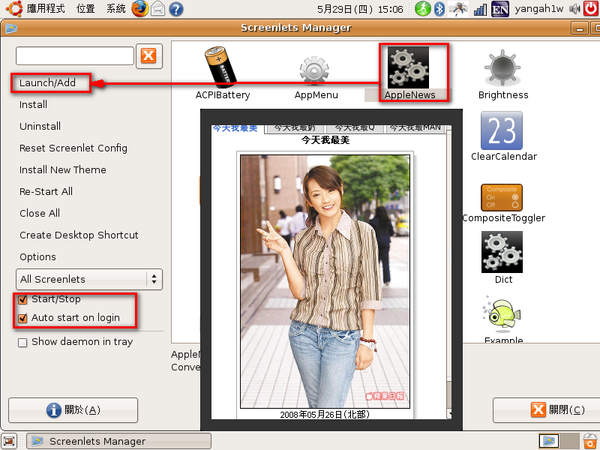
Task: Click the Screenlets Manager title bar icon
Action: pos(11,28)
